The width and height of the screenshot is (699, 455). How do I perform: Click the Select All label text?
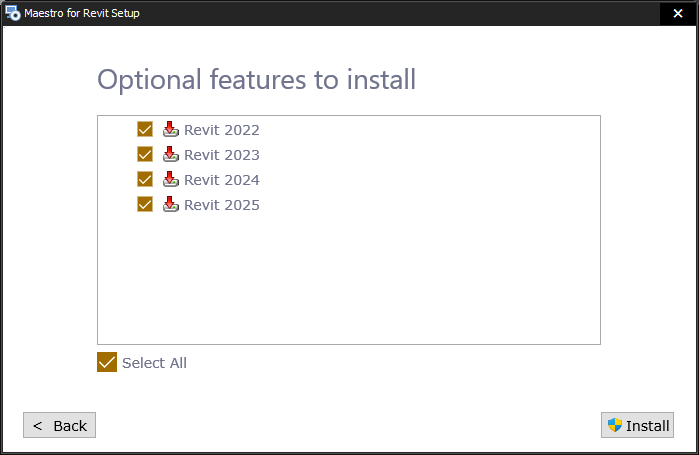154,363
